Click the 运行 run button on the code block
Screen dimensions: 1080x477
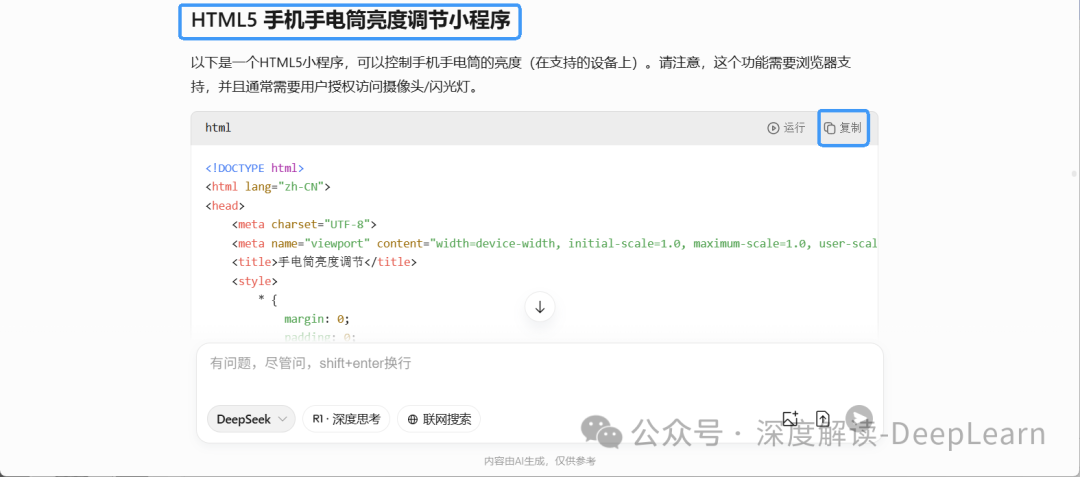(786, 128)
